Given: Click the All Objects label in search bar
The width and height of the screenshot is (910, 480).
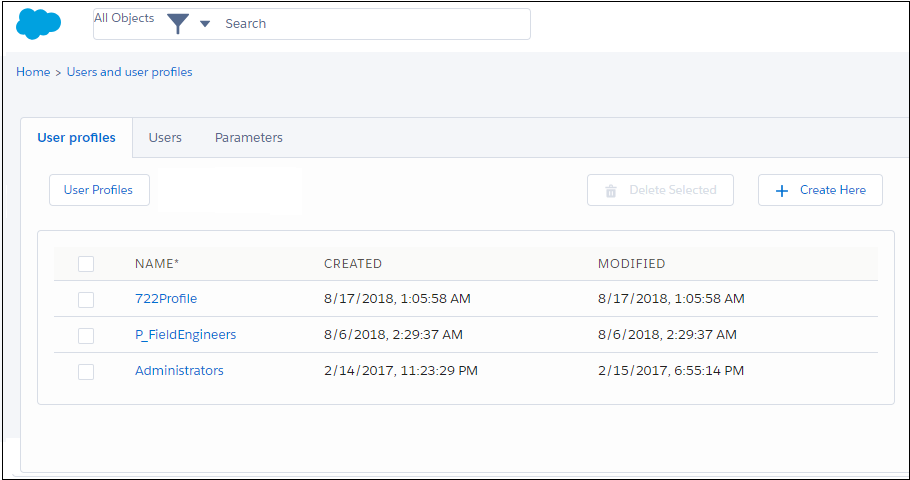Looking at the screenshot, I should (124, 18).
